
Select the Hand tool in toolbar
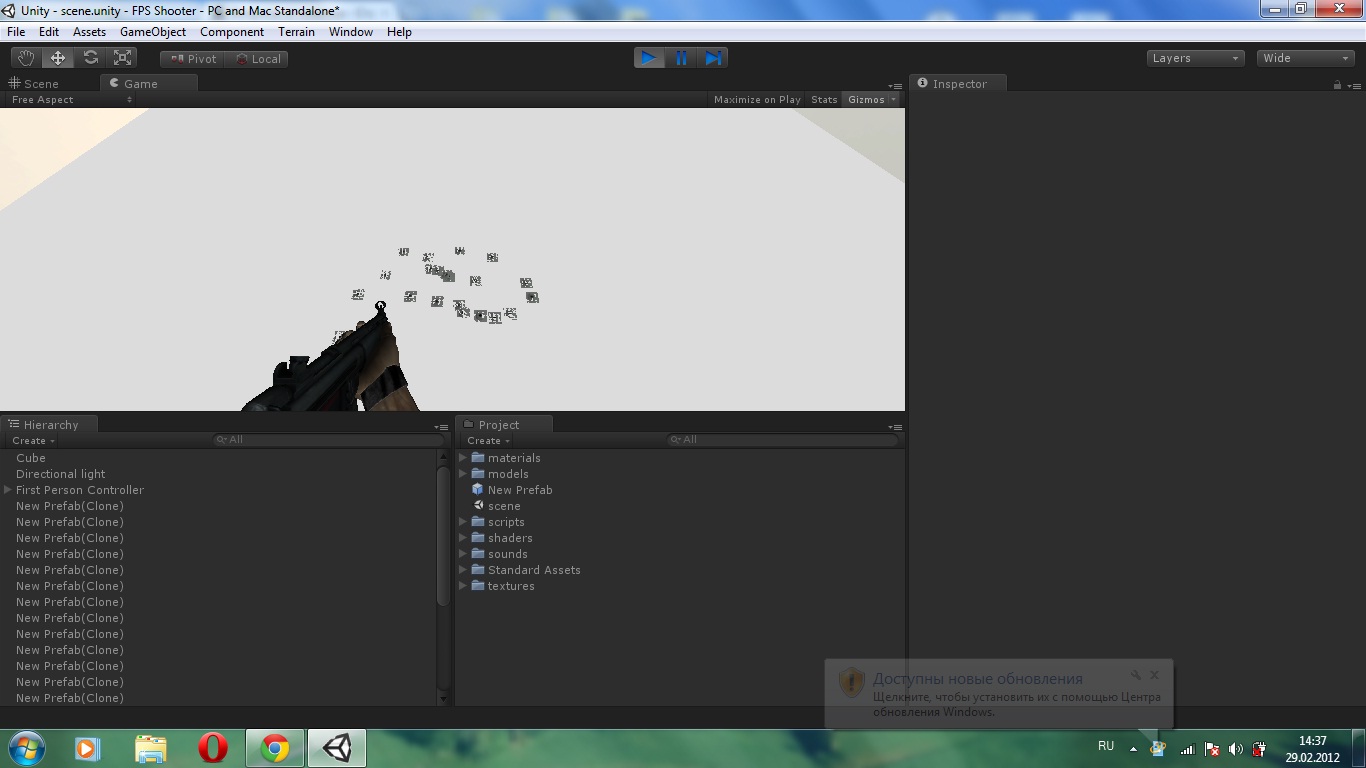tap(25, 58)
